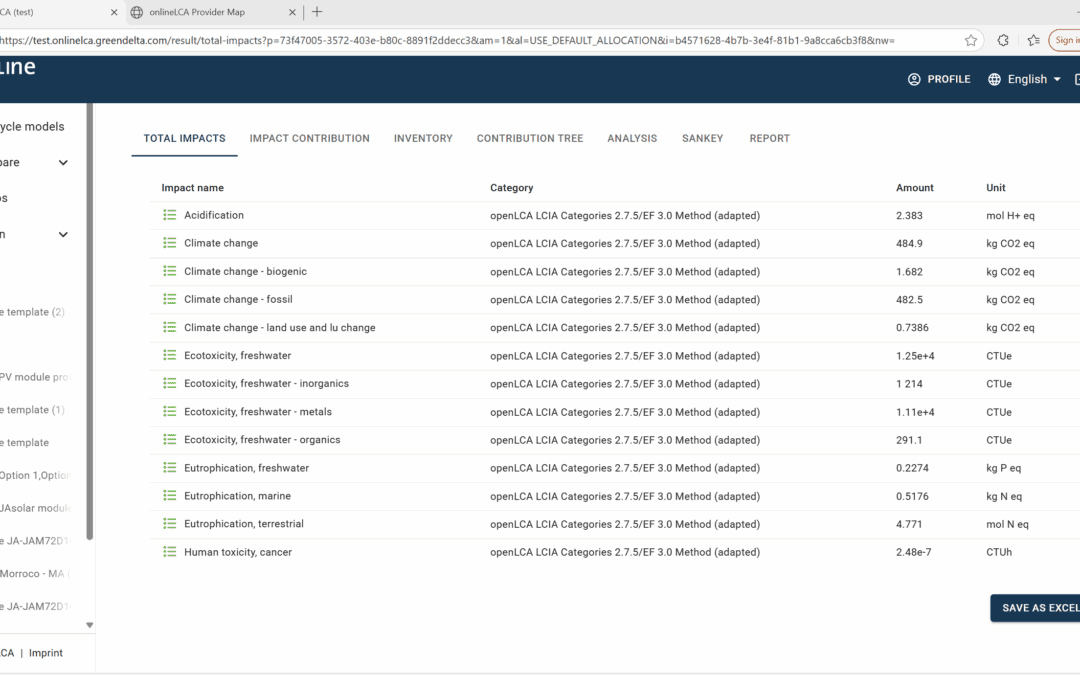Go to the Contribution Tree tab
Screen dimensions: 1080x675
529,138
